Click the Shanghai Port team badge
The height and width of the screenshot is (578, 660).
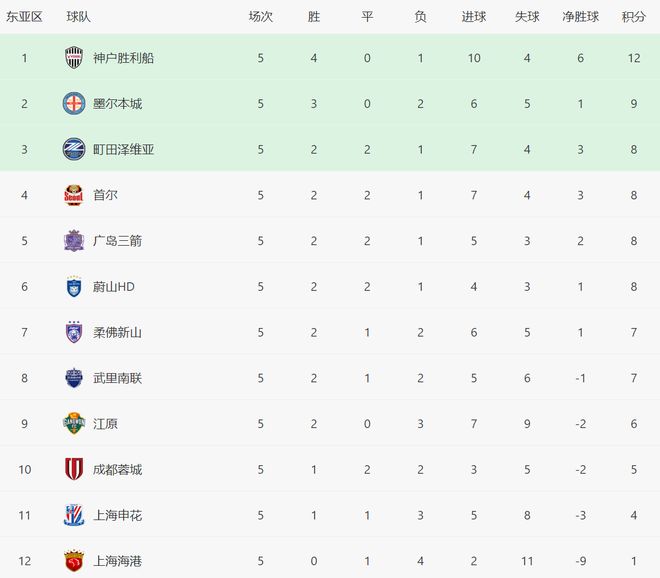pyautogui.click(x=75, y=560)
